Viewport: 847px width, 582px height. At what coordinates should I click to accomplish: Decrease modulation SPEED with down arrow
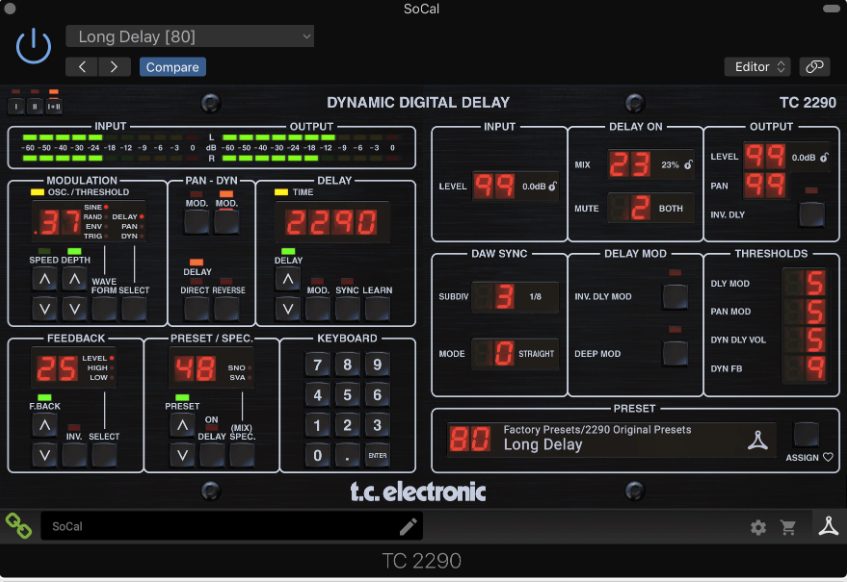click(45, 309)
